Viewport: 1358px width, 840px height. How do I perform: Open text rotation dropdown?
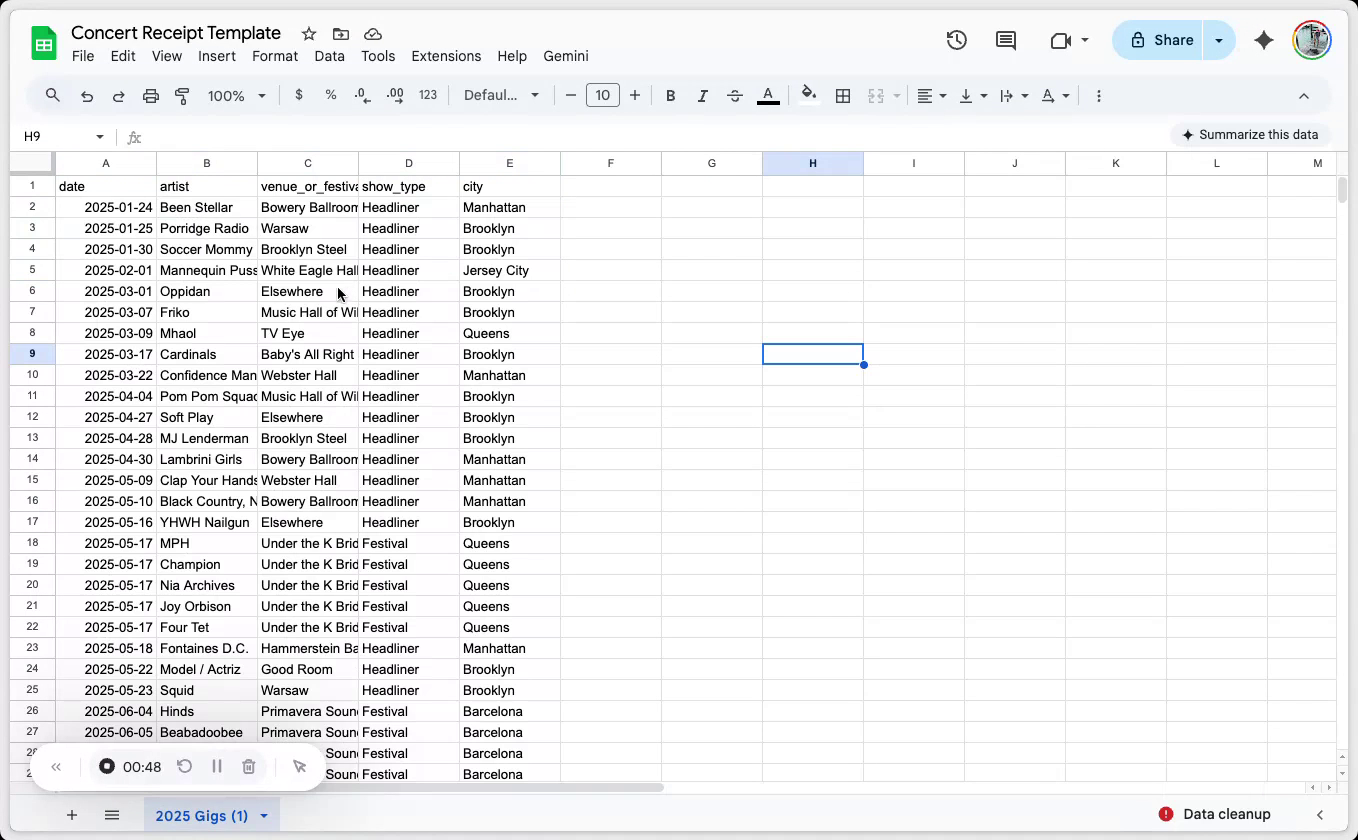pyautogui.click(x=1055, y=96)
